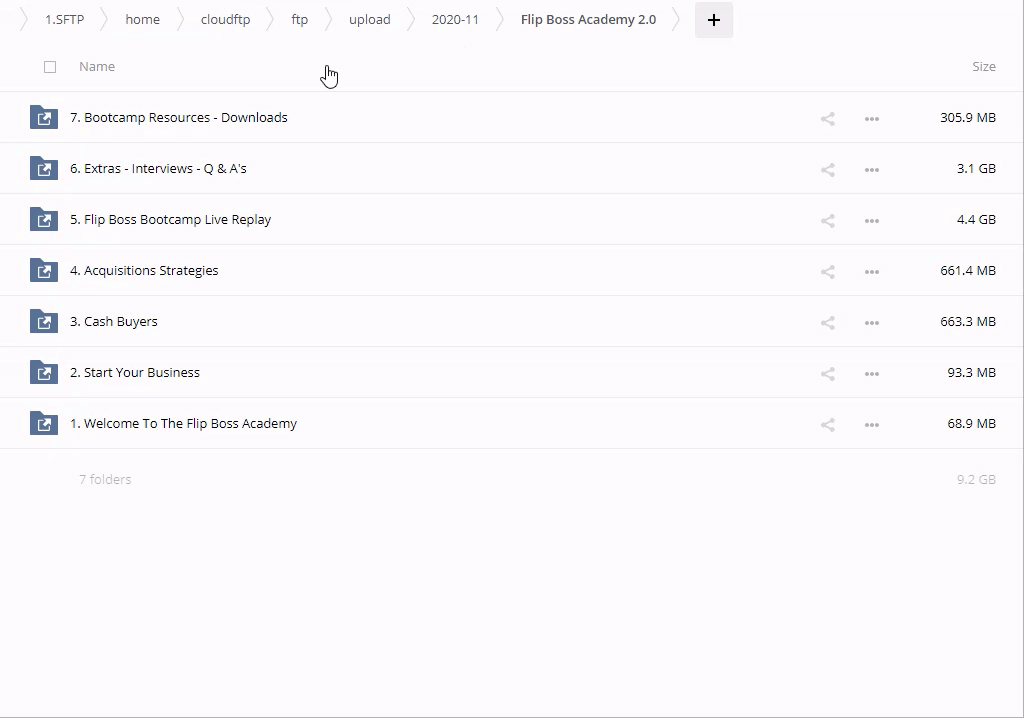Click share icon for Cash Buyers folder
The height and width of the screenshot is (718, 1024).
[827, 322]
